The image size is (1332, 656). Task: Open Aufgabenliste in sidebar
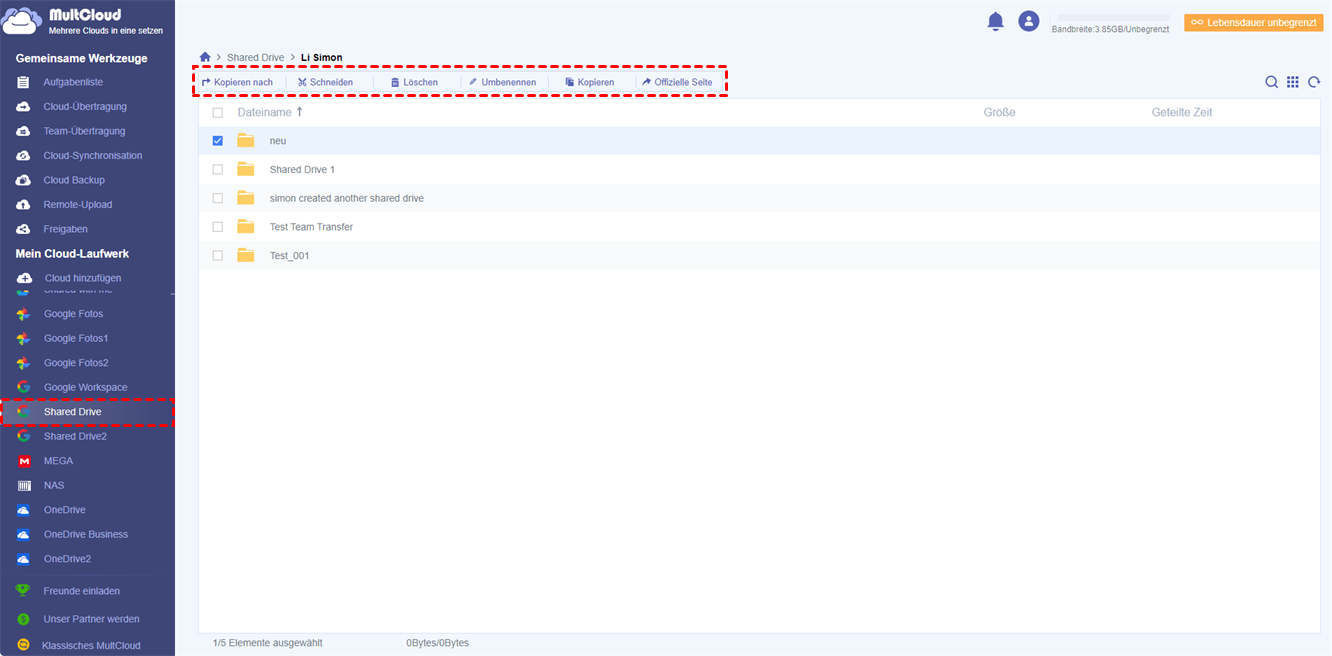pyautogui.click(x=73, y=82)
